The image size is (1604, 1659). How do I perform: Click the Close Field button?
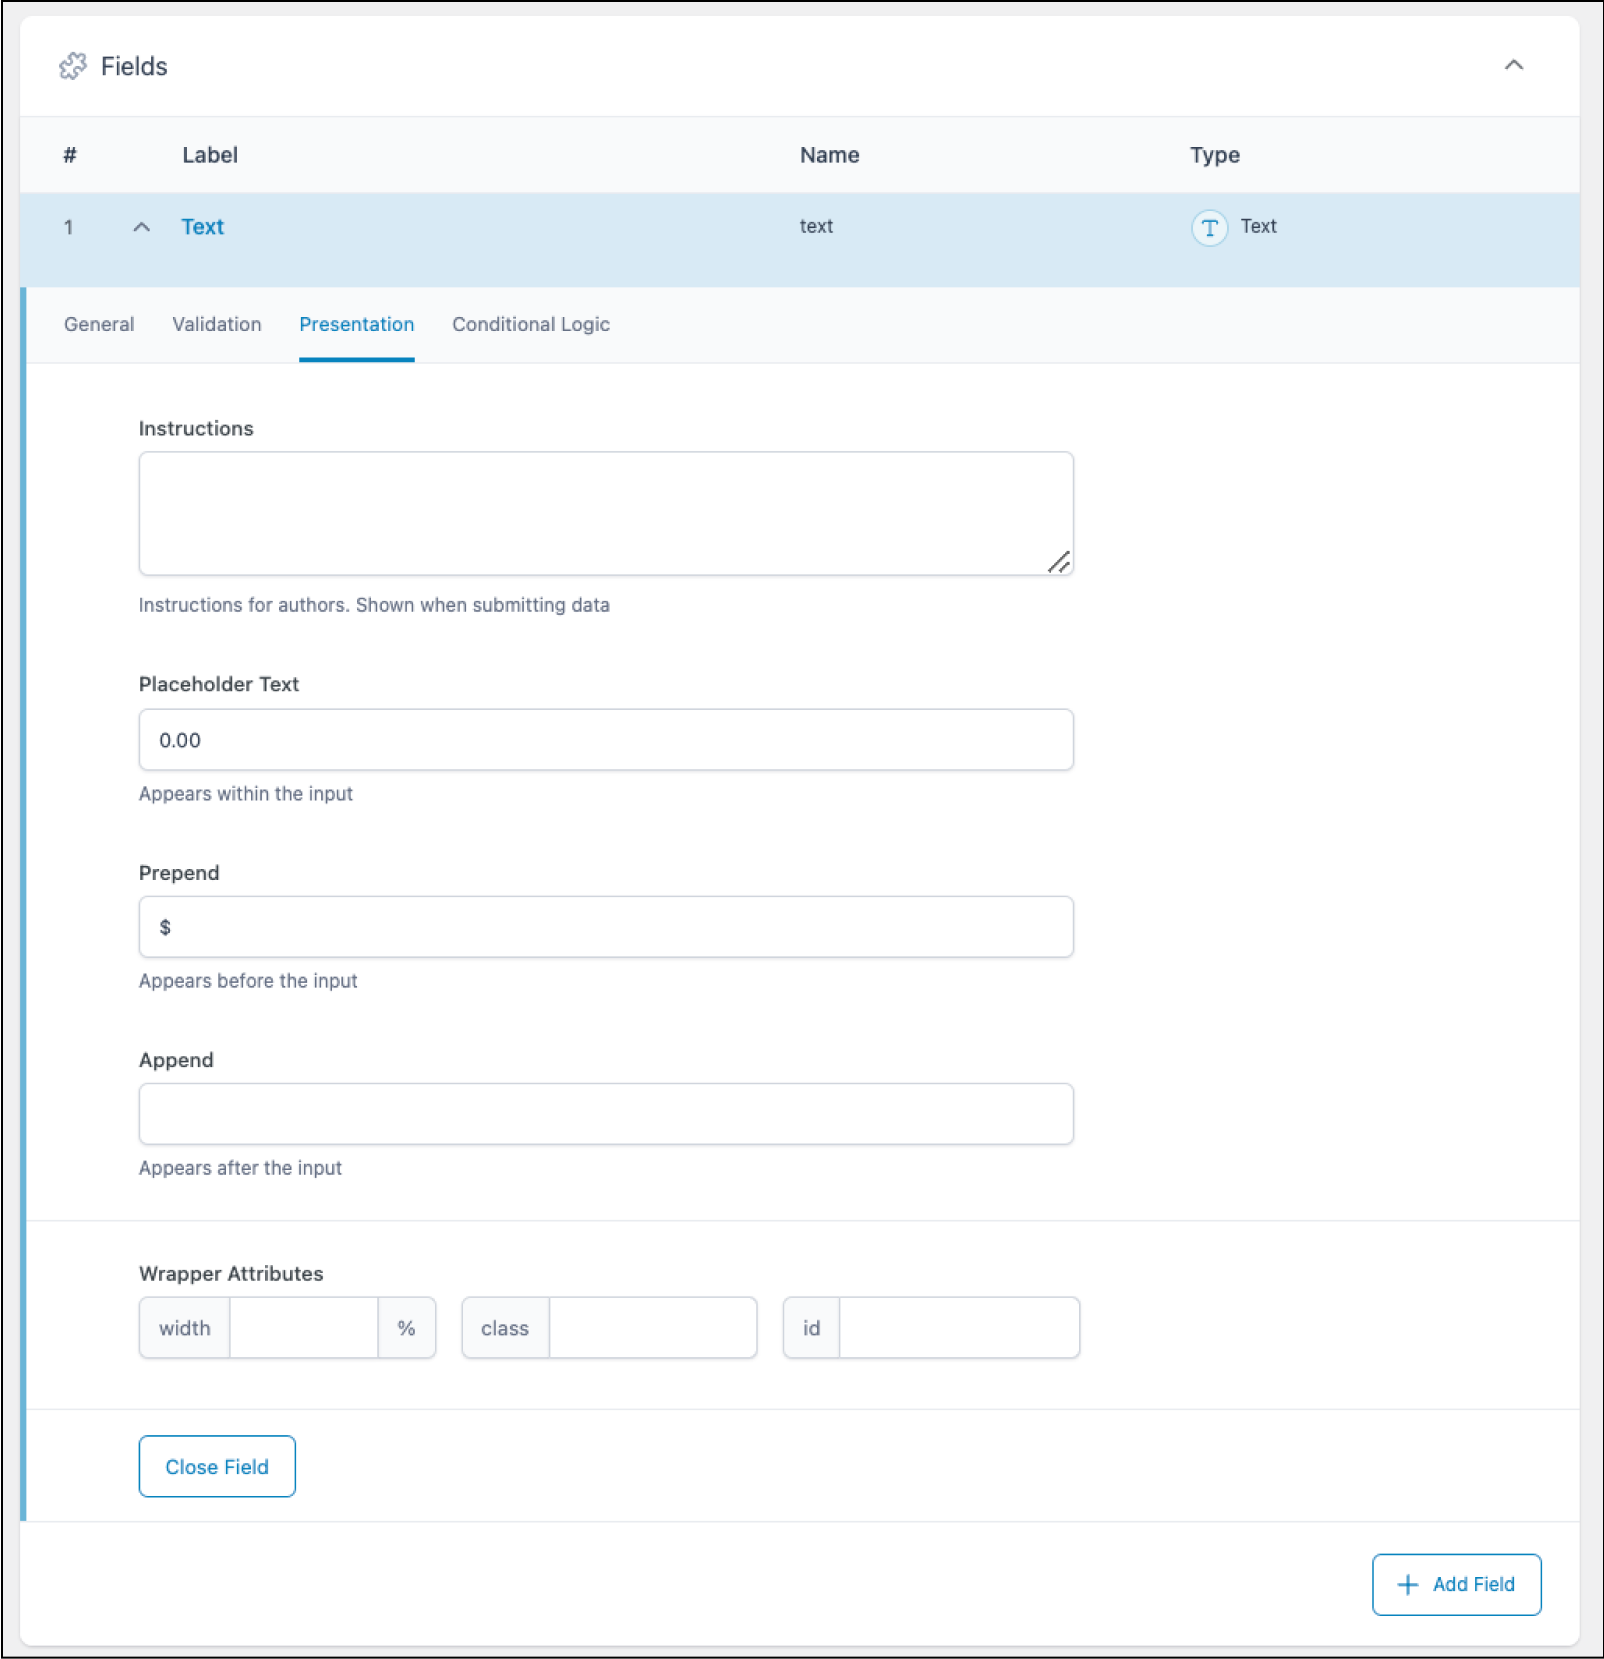(216, 1466)
